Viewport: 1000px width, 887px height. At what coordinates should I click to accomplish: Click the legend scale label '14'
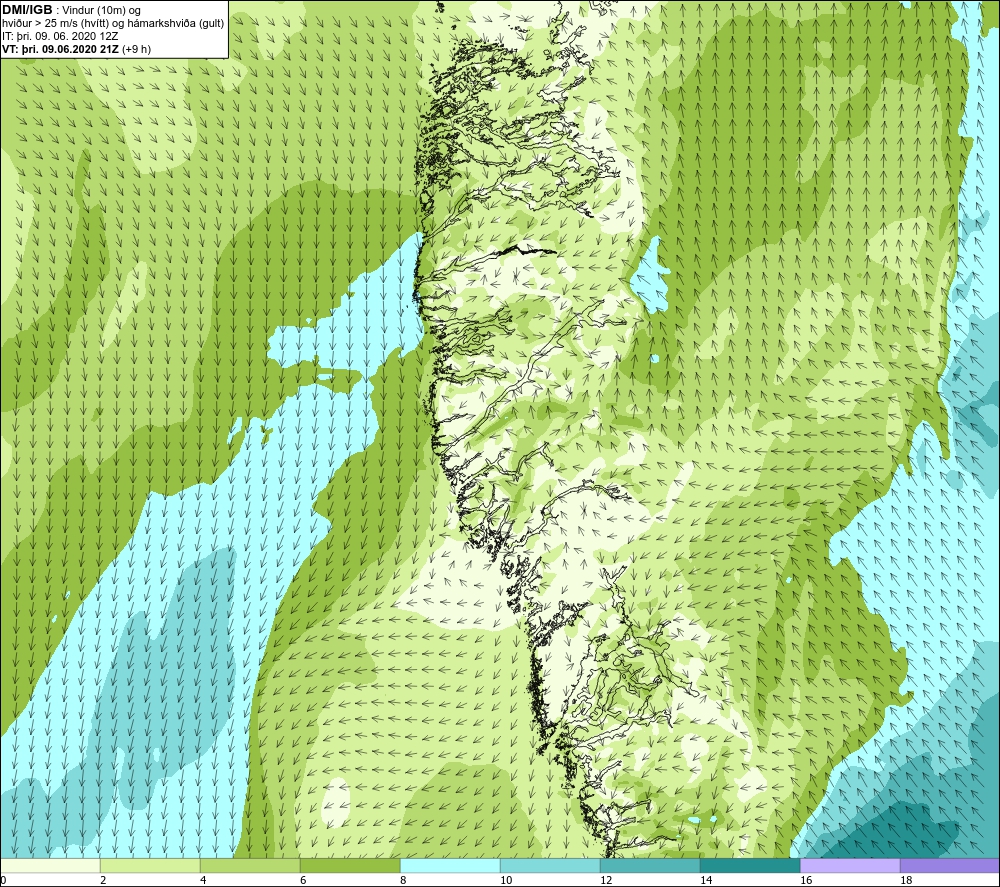coord(706,881)
